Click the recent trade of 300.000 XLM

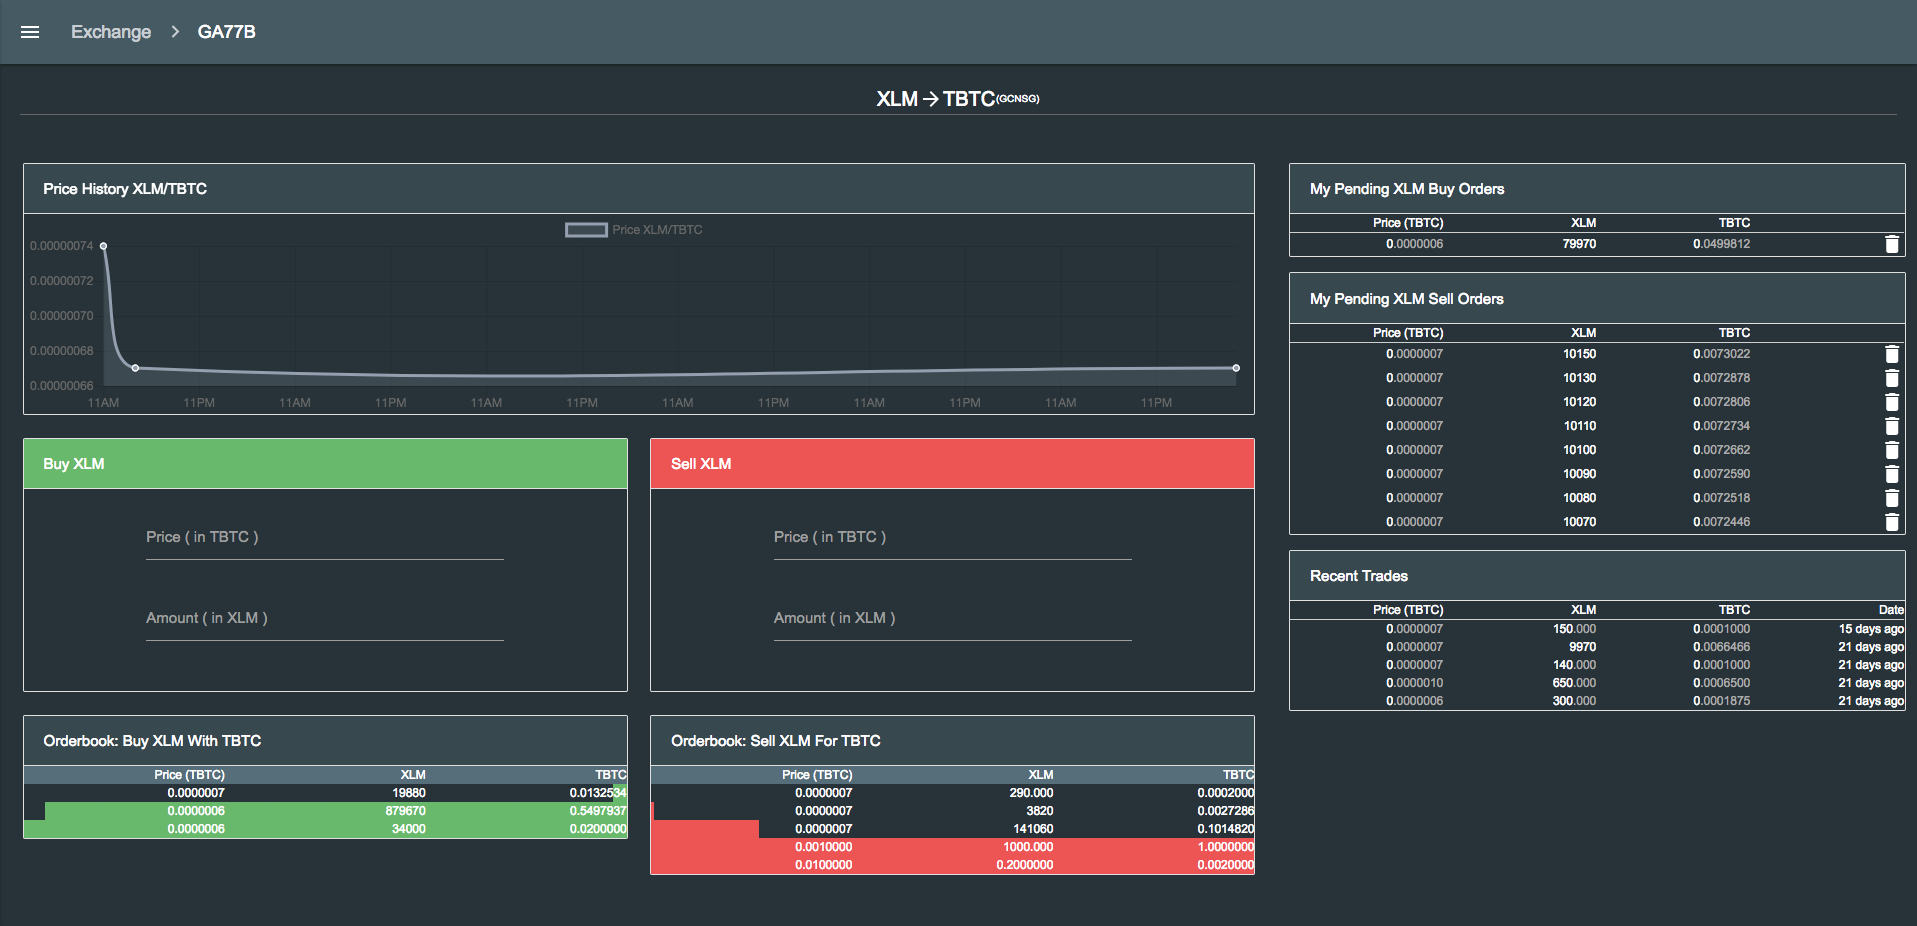pyautogui.click(x=1597, y=701)
